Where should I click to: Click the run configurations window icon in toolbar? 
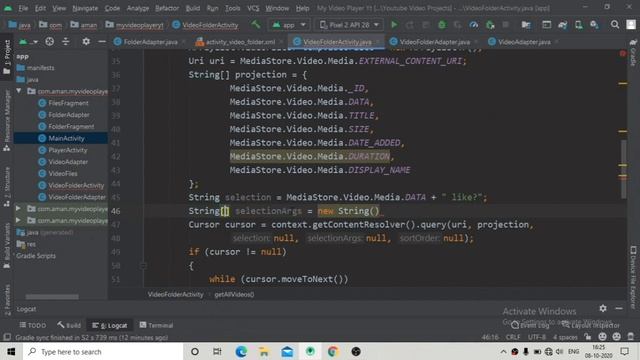click(x=546, y=25)
